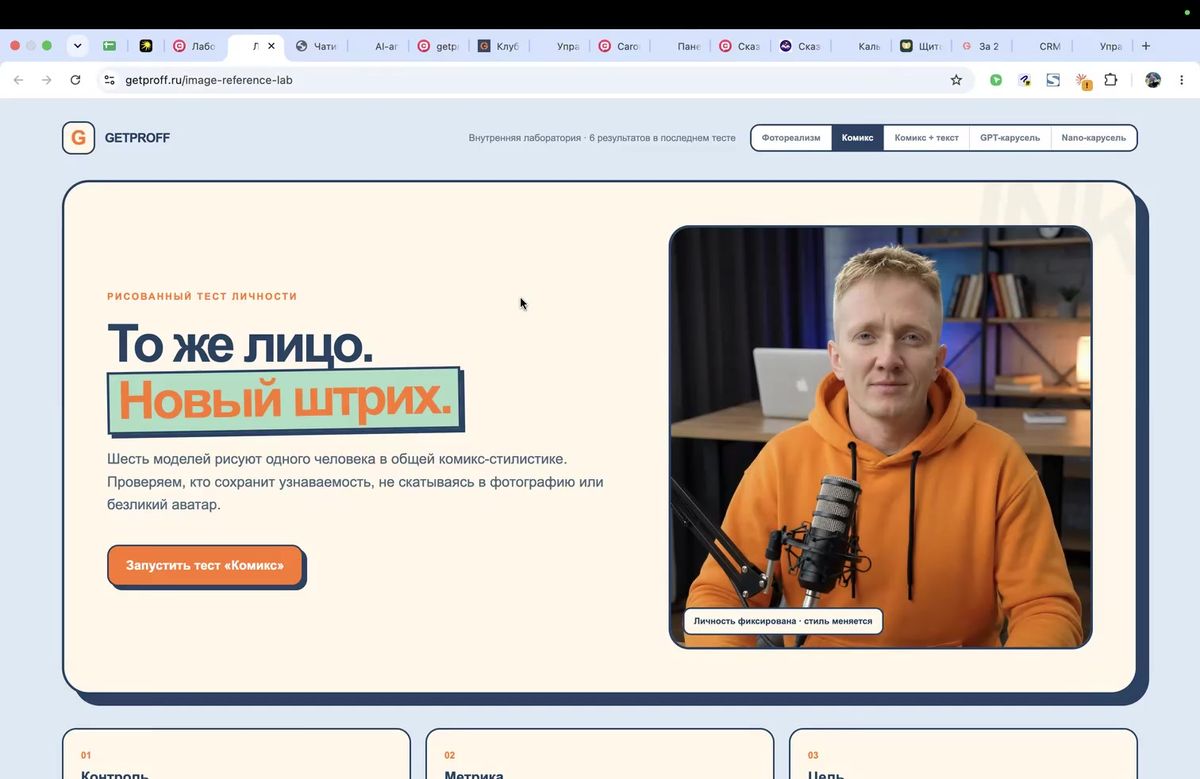Click 'Запустить тест «Комикс»' button

click(205, 565)
